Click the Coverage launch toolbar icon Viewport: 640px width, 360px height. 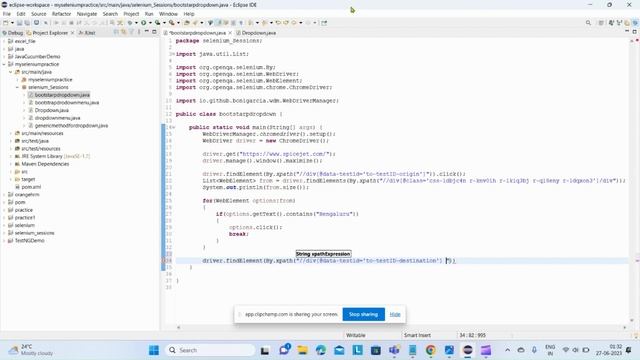(157, 23)
